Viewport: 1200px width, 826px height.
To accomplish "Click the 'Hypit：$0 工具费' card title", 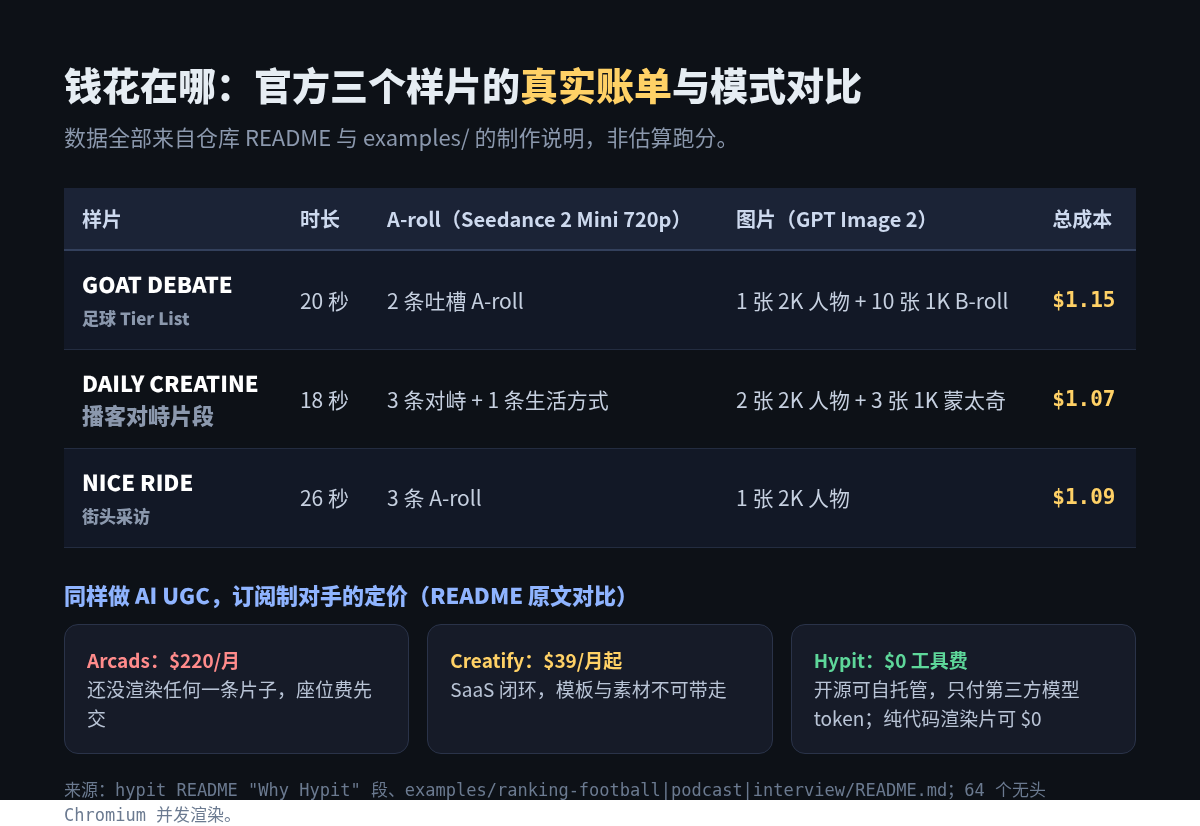I will click(890, 661).
